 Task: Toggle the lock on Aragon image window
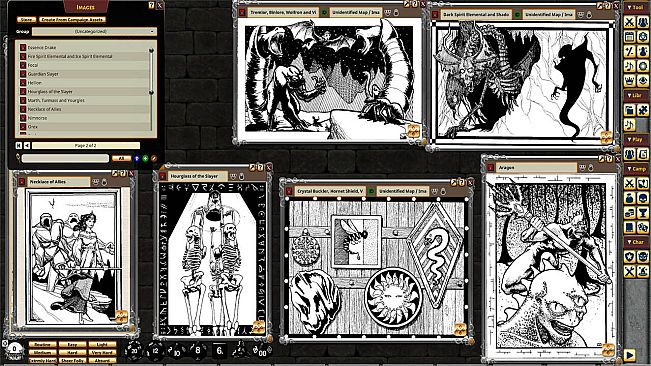click(x=590, y=167)
